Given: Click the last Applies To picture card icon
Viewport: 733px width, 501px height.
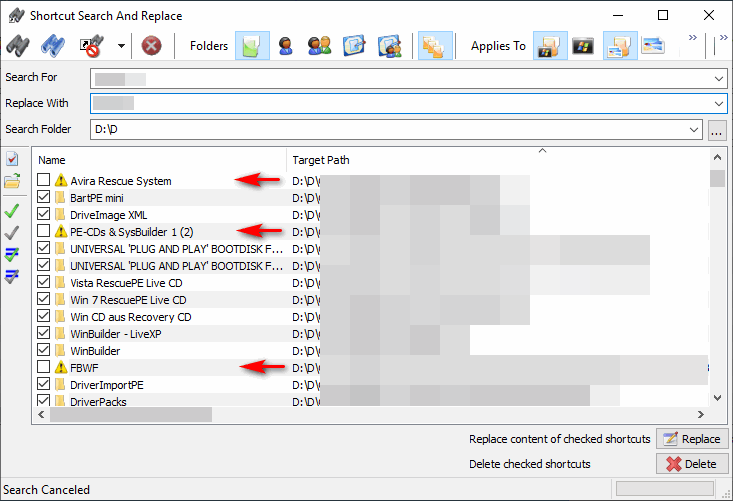Looking at the screenshot, I should click(653, 46).
